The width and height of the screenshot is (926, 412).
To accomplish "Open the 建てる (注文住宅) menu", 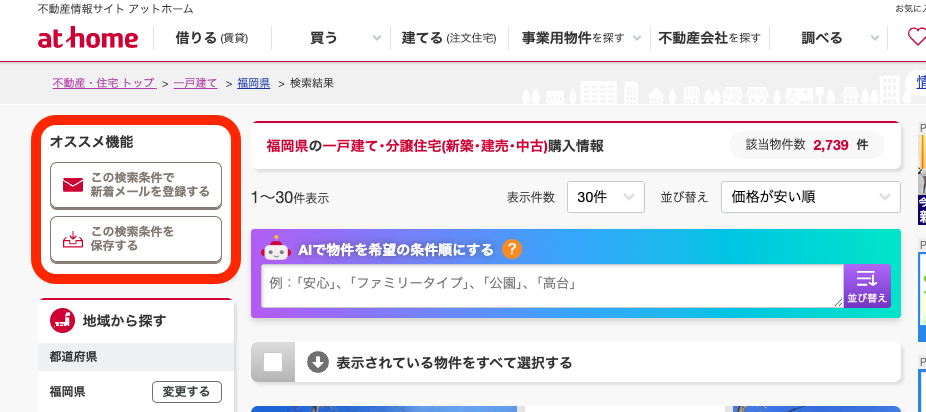I will 448,39.
